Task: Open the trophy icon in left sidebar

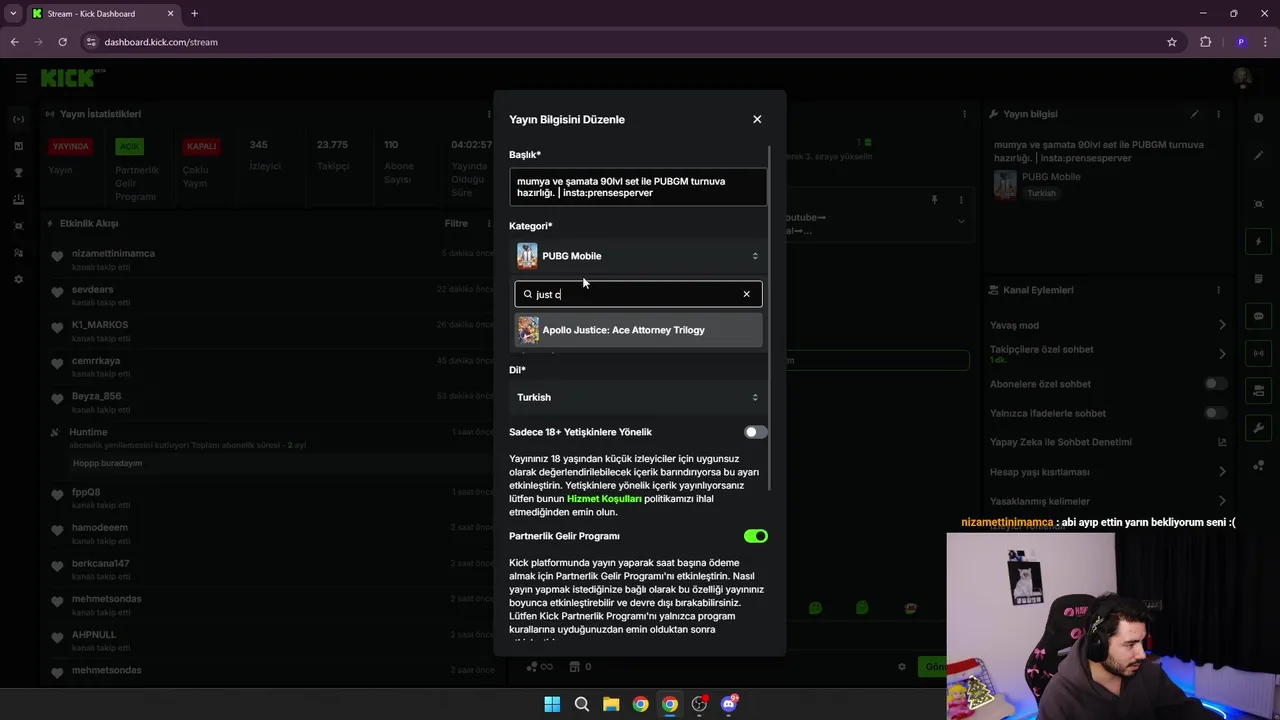Action: [x=18, y=172]
